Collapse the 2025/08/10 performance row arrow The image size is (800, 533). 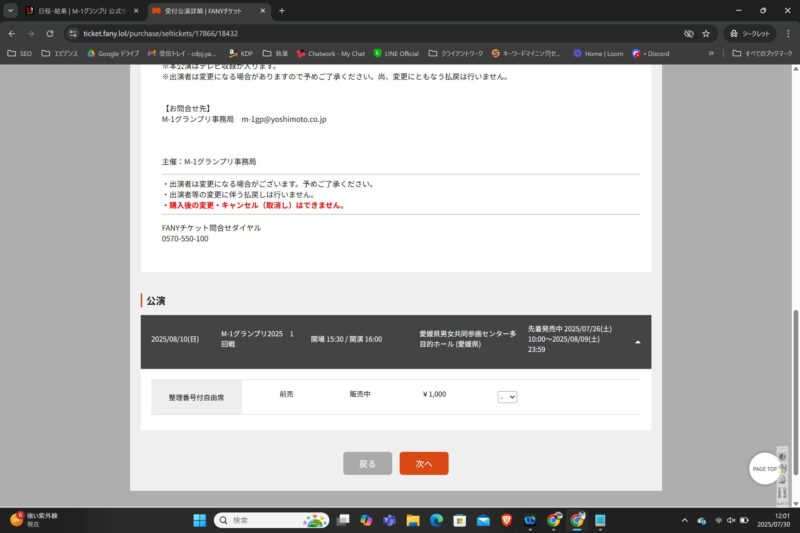pyautogui.click(x=637, y=342)
